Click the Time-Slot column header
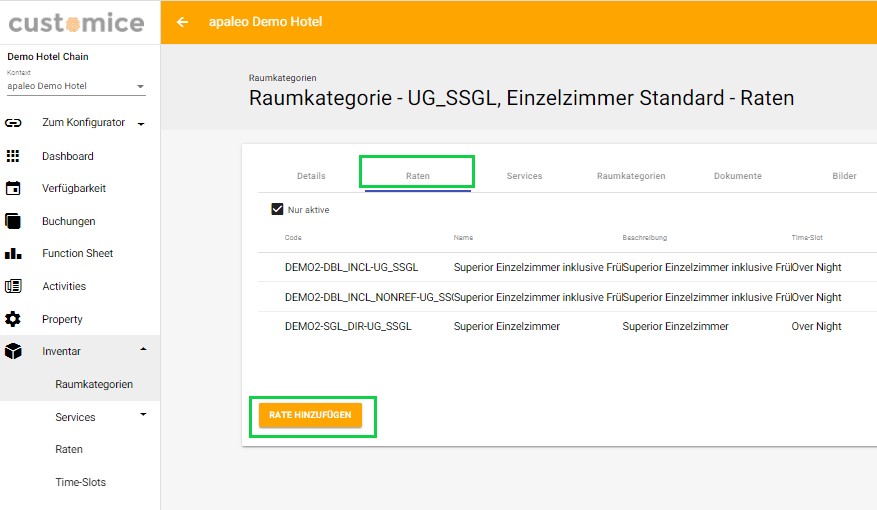Image resolution: width=877 pixels, height=510 pixels. pyautogui.click(x=807, y=238)
